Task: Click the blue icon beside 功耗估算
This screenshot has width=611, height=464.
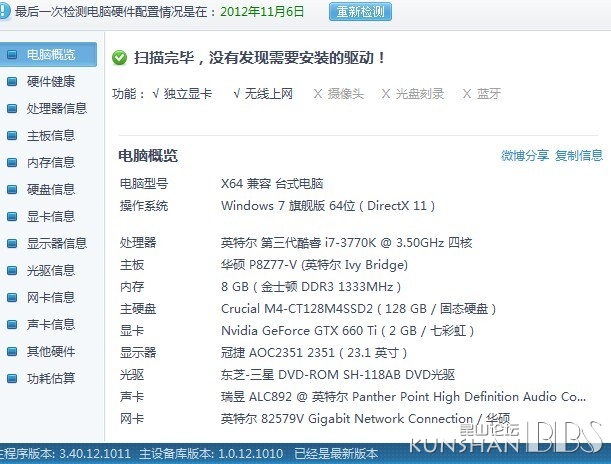Action: [x=12, y=378]
